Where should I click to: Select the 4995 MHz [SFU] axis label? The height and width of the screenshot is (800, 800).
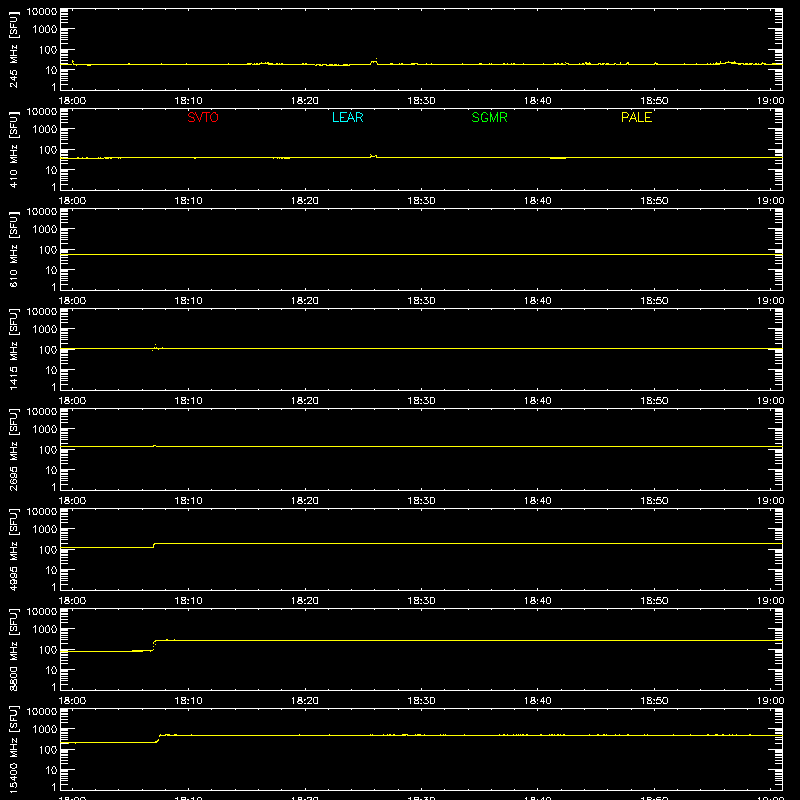click(x=14, y=549)
